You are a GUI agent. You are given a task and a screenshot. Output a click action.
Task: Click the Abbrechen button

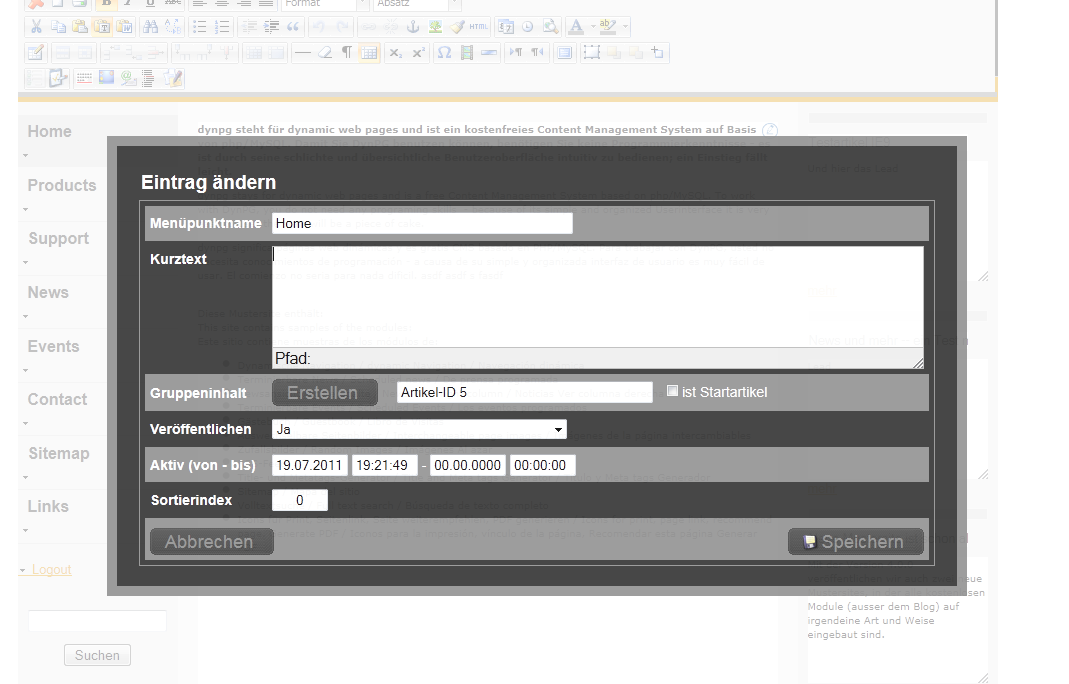(210, 542)
